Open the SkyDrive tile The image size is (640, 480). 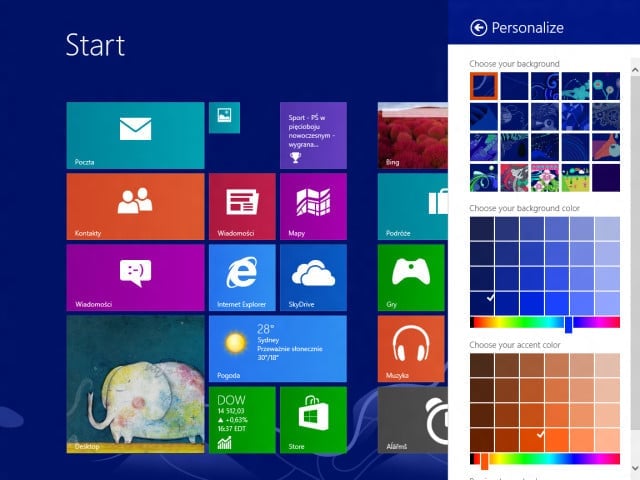pyautogui.click(x=313, y=278)
